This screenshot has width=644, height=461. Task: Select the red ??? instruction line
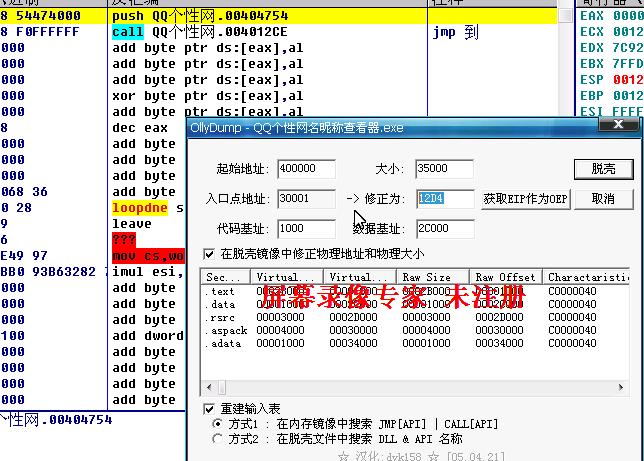point(124,240)
